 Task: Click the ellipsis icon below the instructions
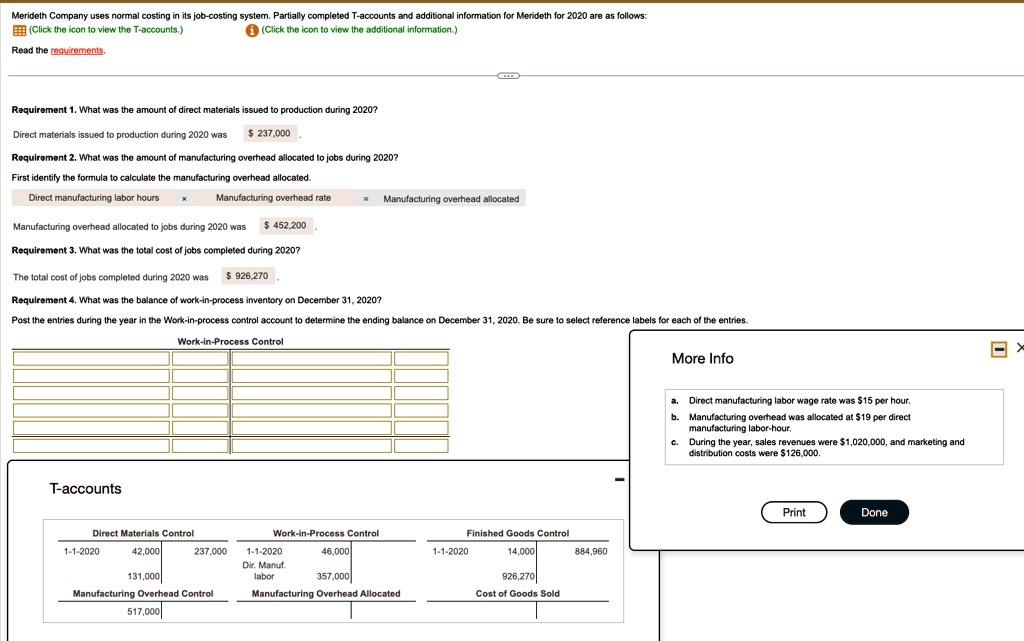click(509, 76)
